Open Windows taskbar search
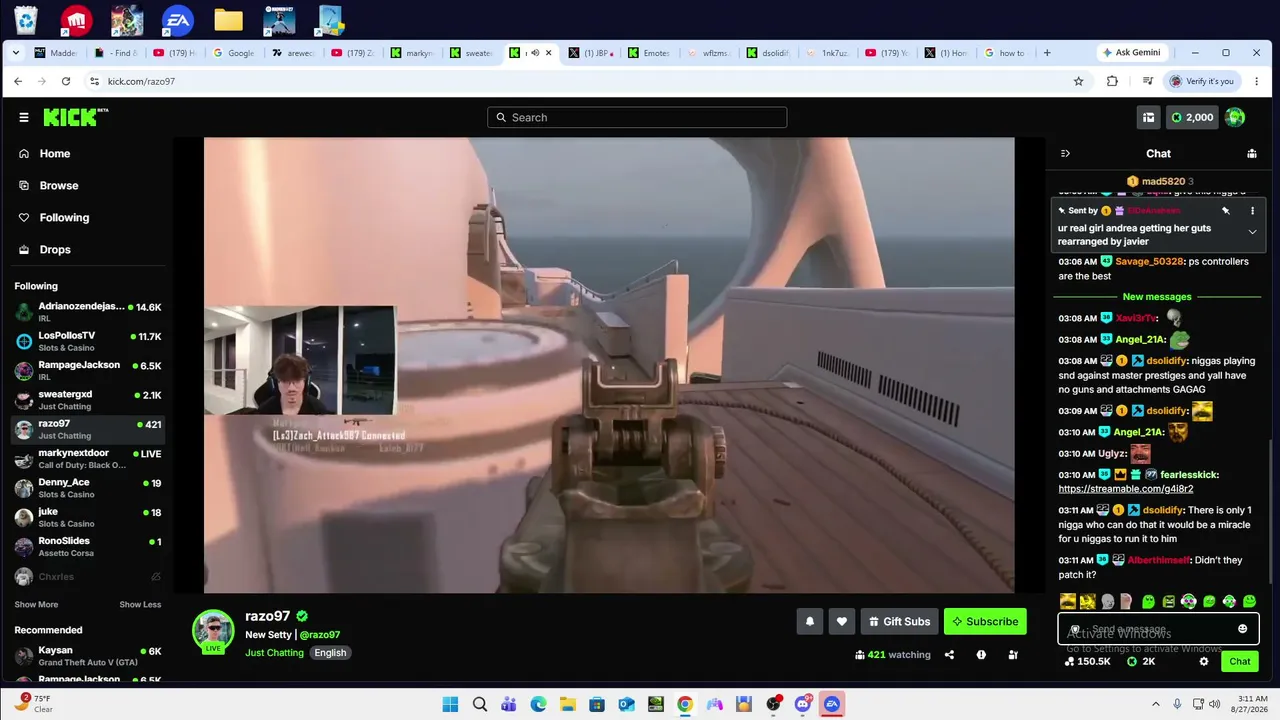This screenshot has height=720, width=1280. click(x=480, y=704)
